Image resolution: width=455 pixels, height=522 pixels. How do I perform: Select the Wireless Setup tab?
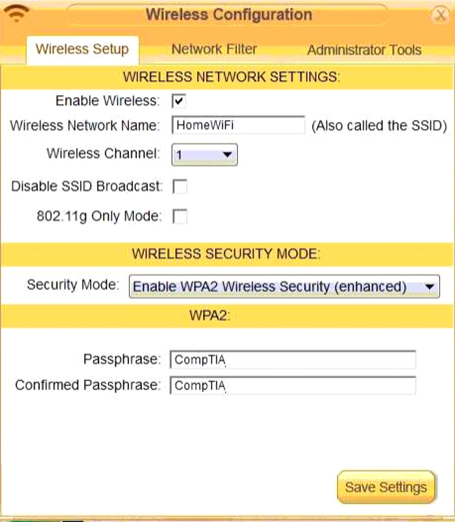[x=82, y=49]
